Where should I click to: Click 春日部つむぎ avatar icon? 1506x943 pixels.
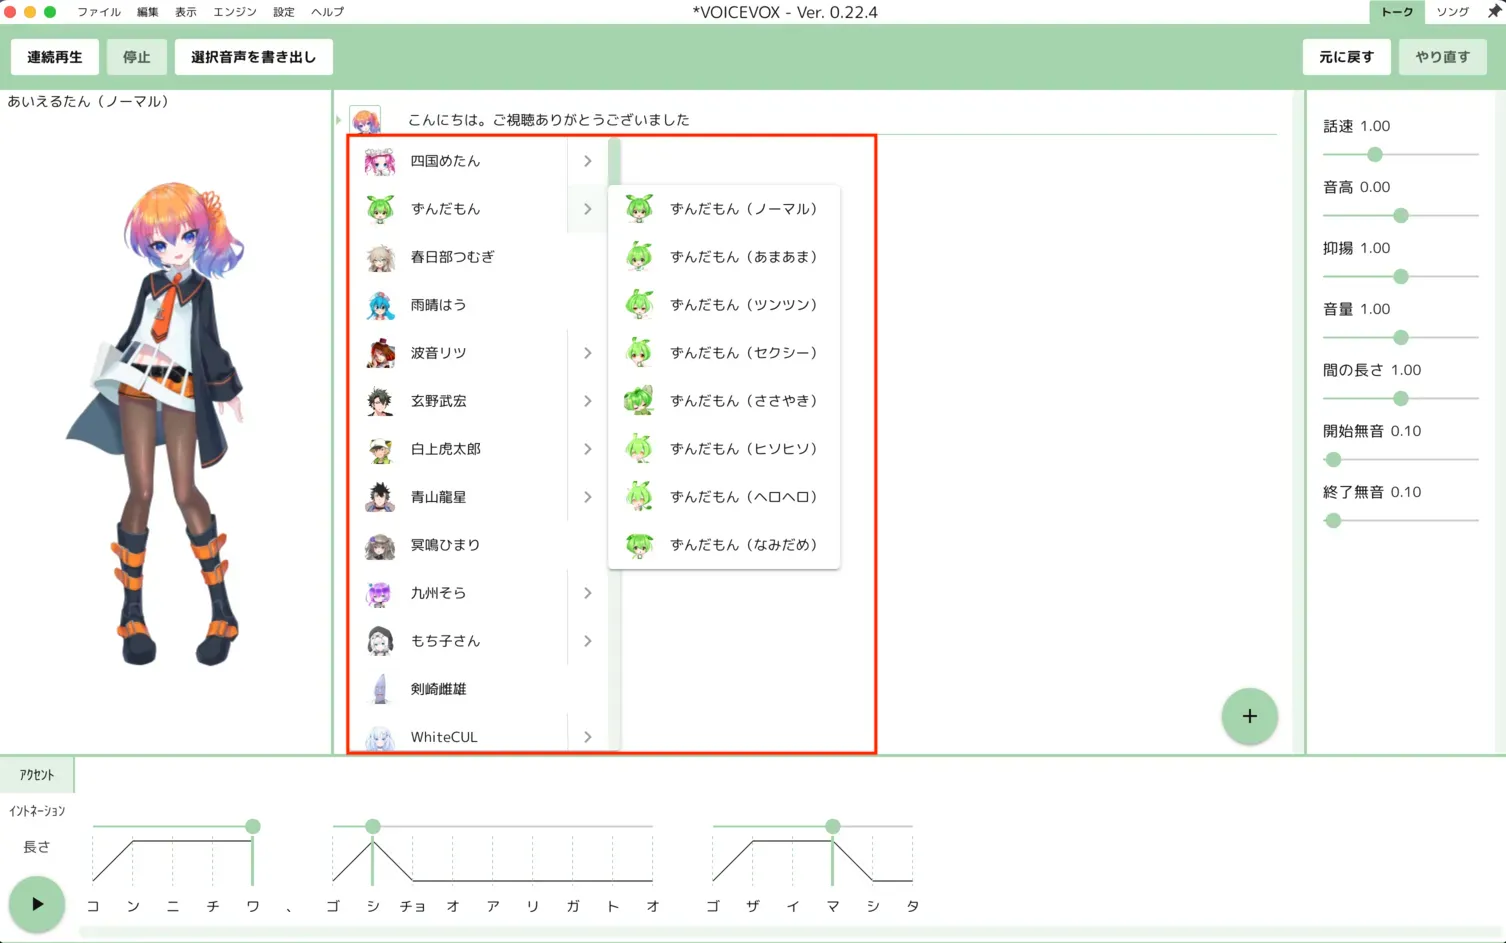(x=380, y=257)
